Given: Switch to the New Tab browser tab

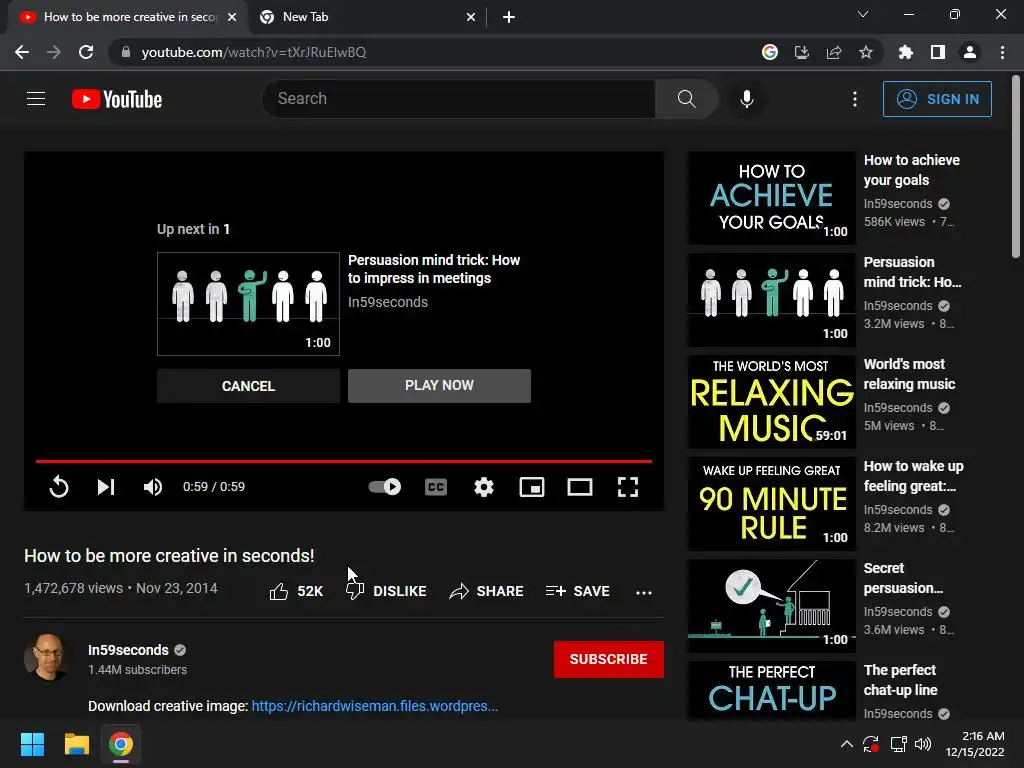Looking at the screenshot, I should (366, 17).
